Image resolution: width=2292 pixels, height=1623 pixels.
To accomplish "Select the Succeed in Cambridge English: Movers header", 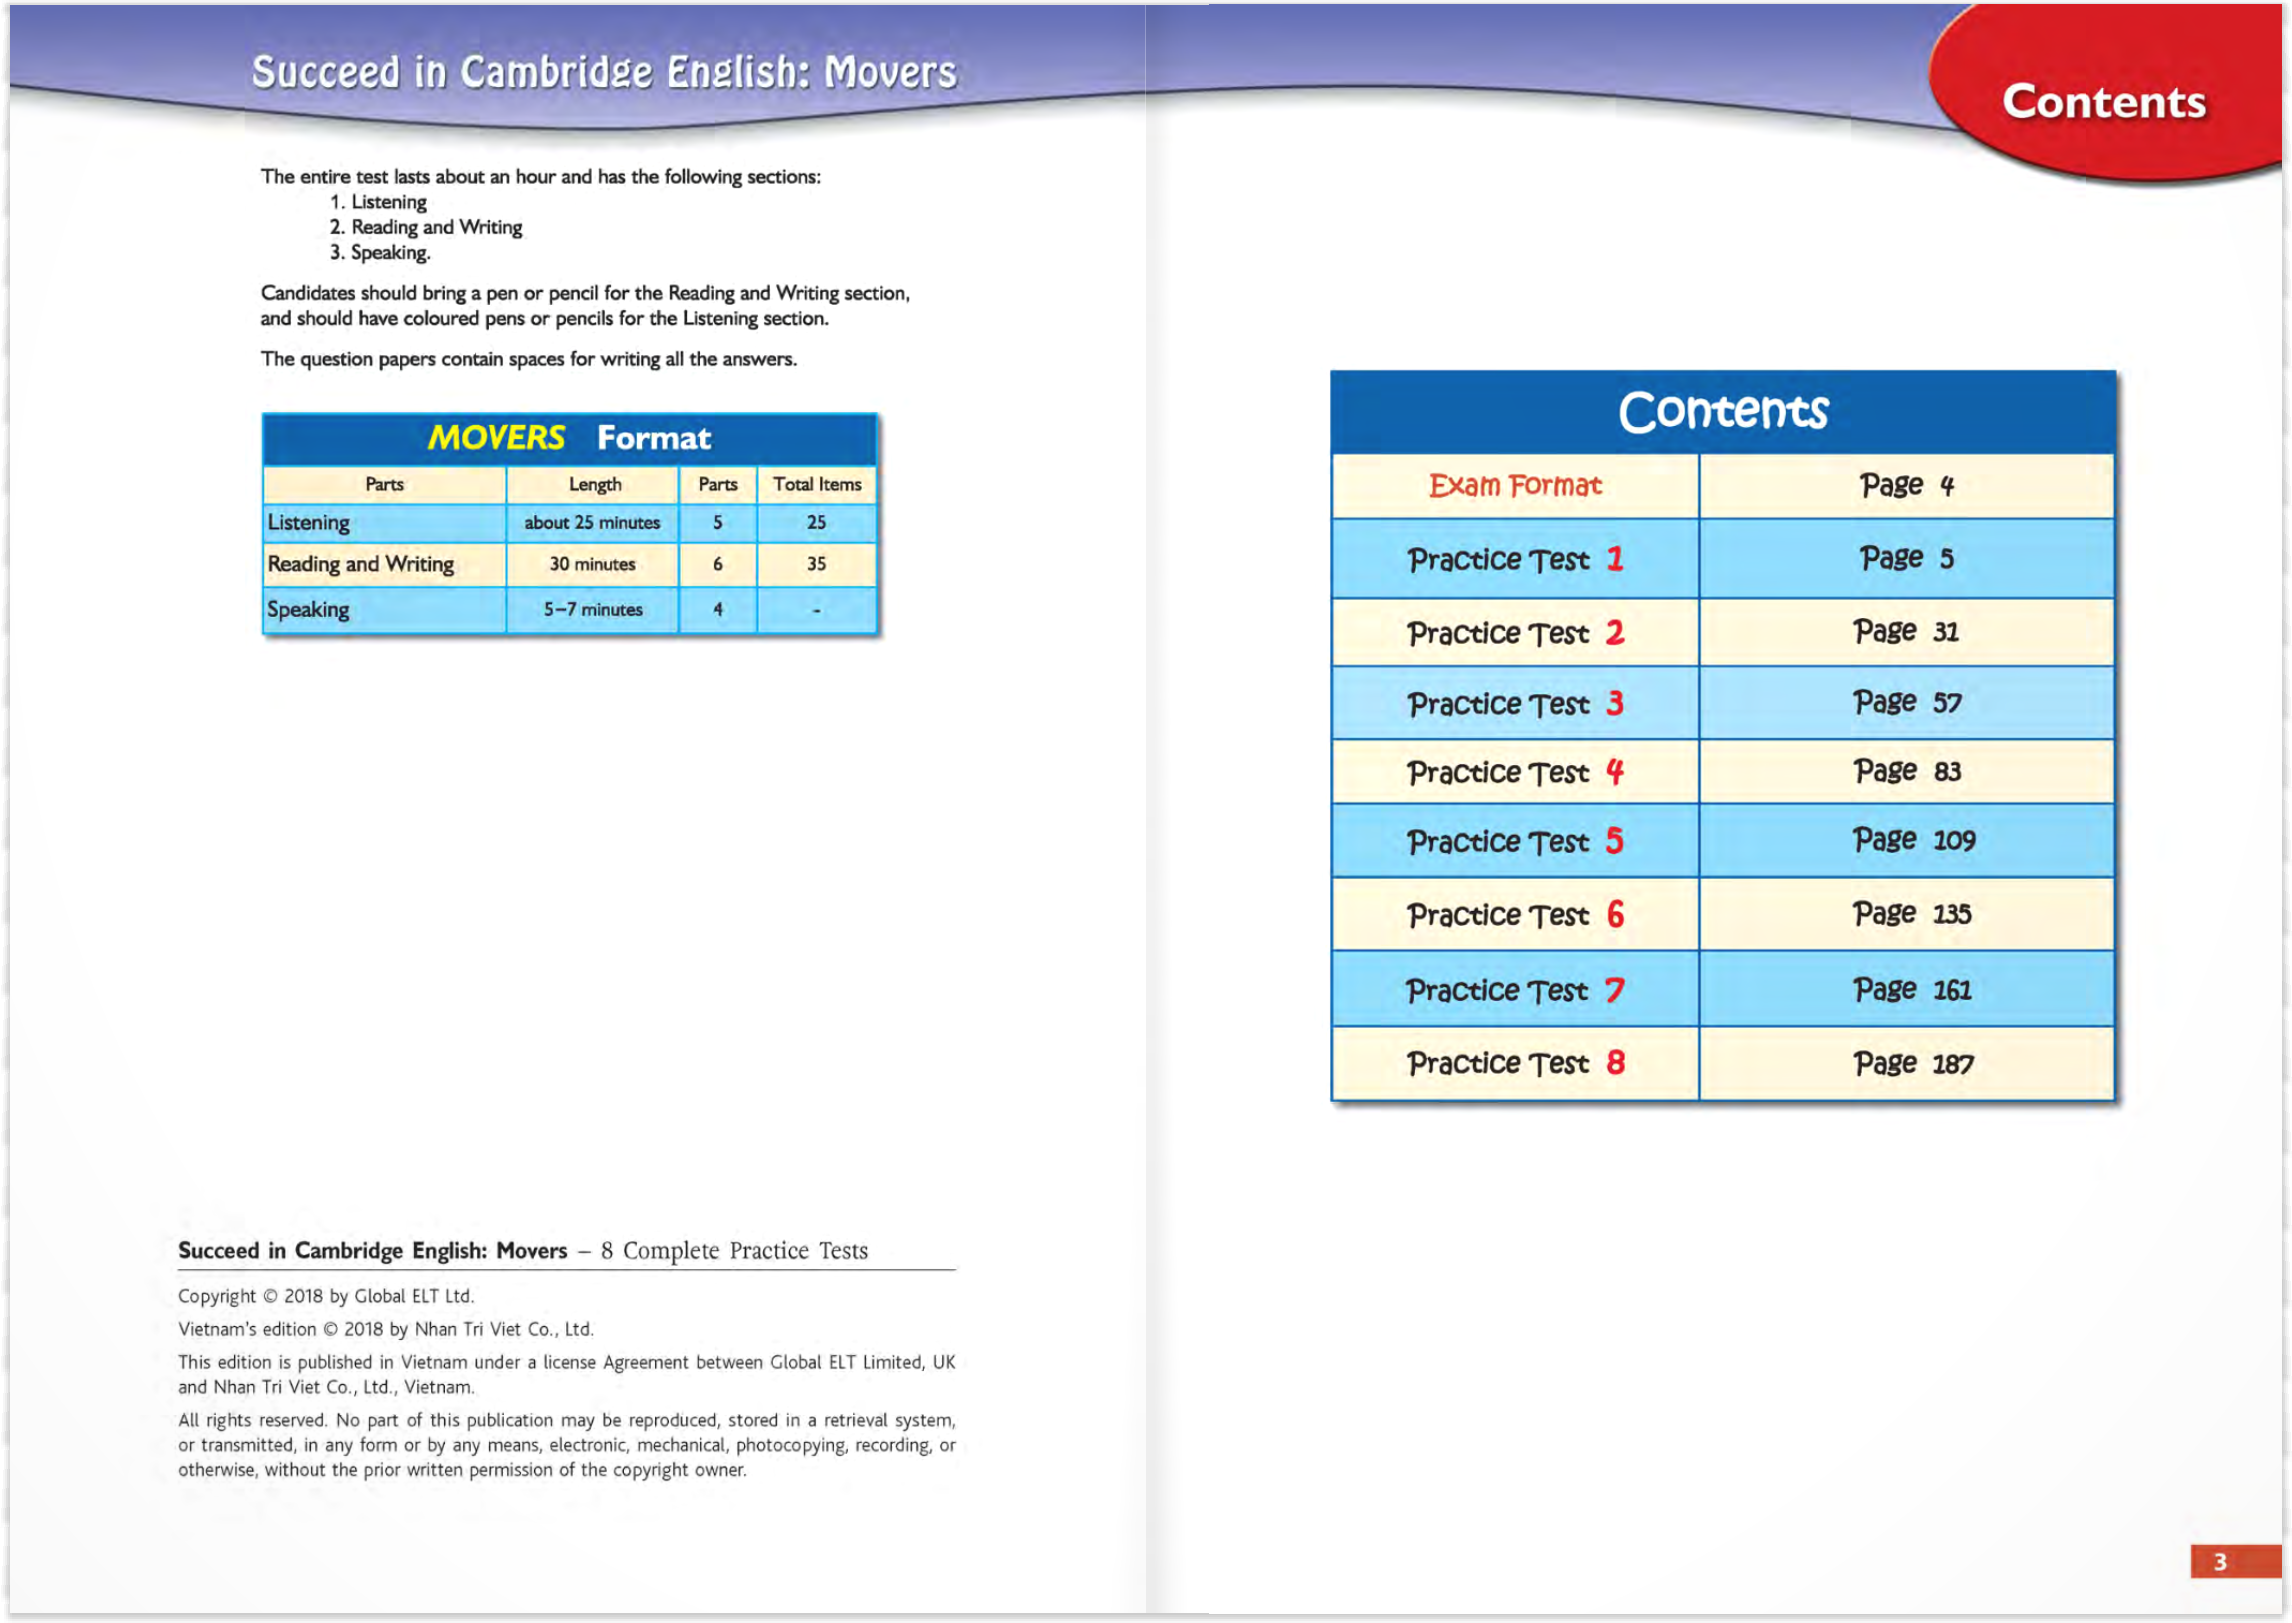I will tap(604, 72).
